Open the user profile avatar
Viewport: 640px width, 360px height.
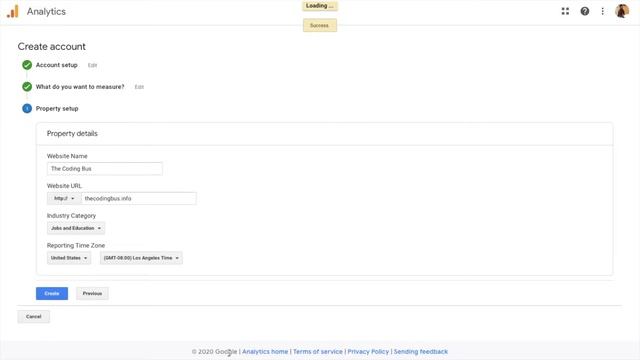622,11
